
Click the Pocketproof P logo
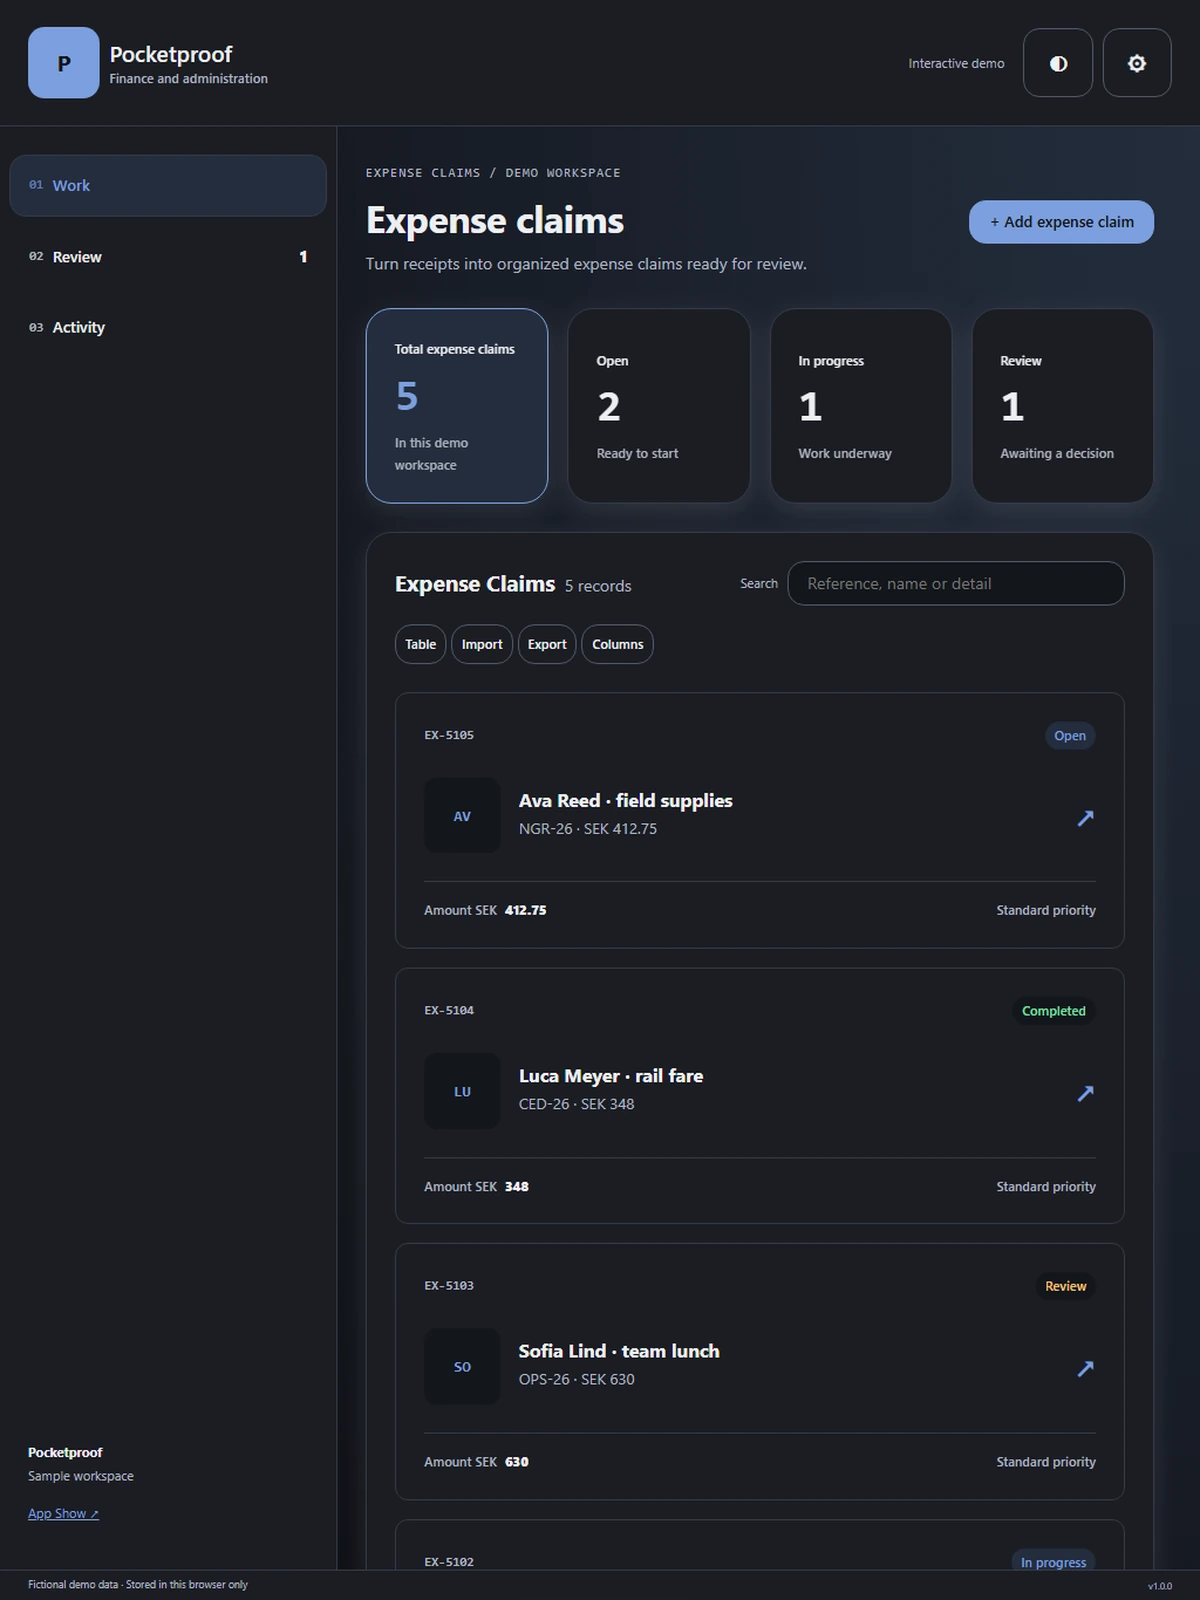click(63, 63)
